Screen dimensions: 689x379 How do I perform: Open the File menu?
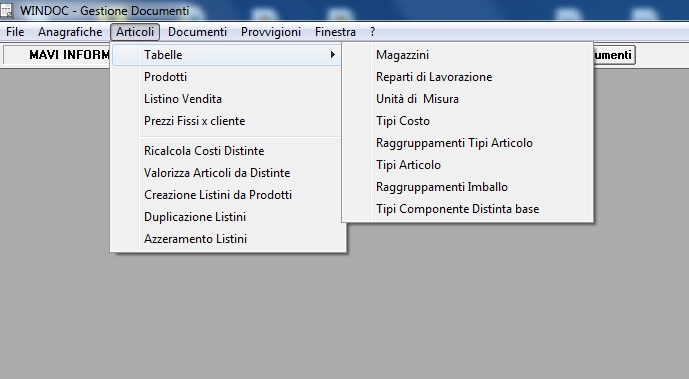click(x=15, y=32)
